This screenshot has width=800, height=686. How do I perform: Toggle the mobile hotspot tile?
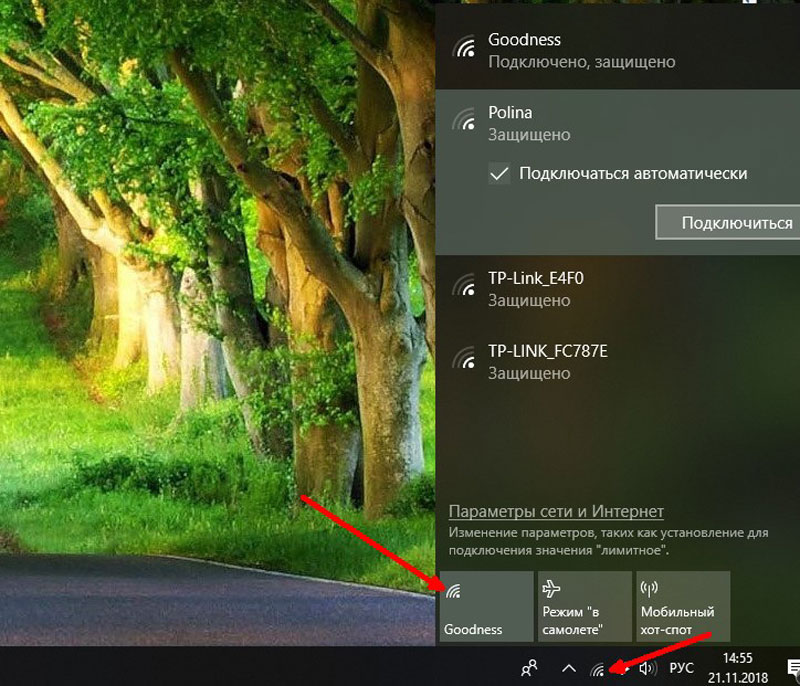coord(683,606)
